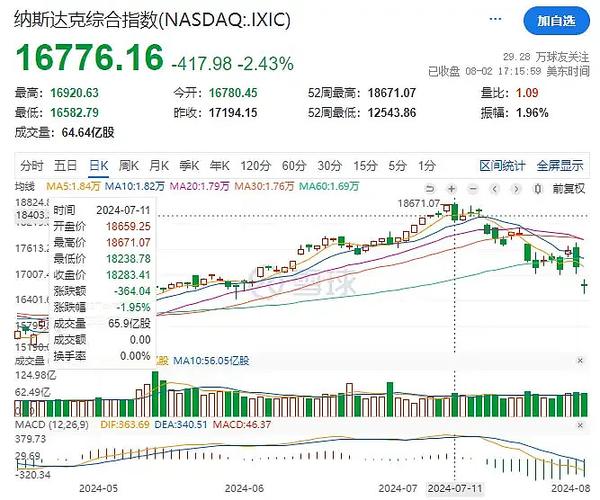Image resolution: width=600 pixels, height=500 pixels.
Task: Click the last candlestick on the chart
Action: tap(584, 286)
